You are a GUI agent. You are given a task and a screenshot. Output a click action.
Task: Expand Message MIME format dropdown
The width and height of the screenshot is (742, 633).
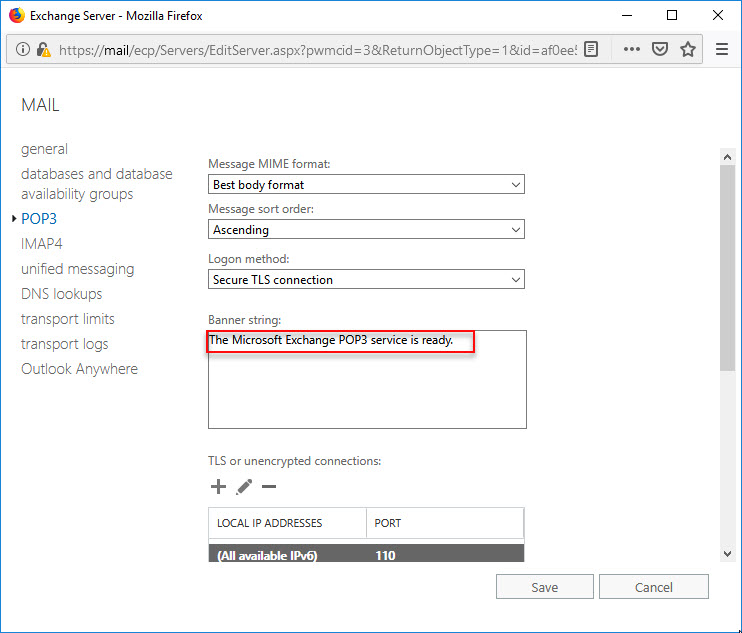point(366,185)
